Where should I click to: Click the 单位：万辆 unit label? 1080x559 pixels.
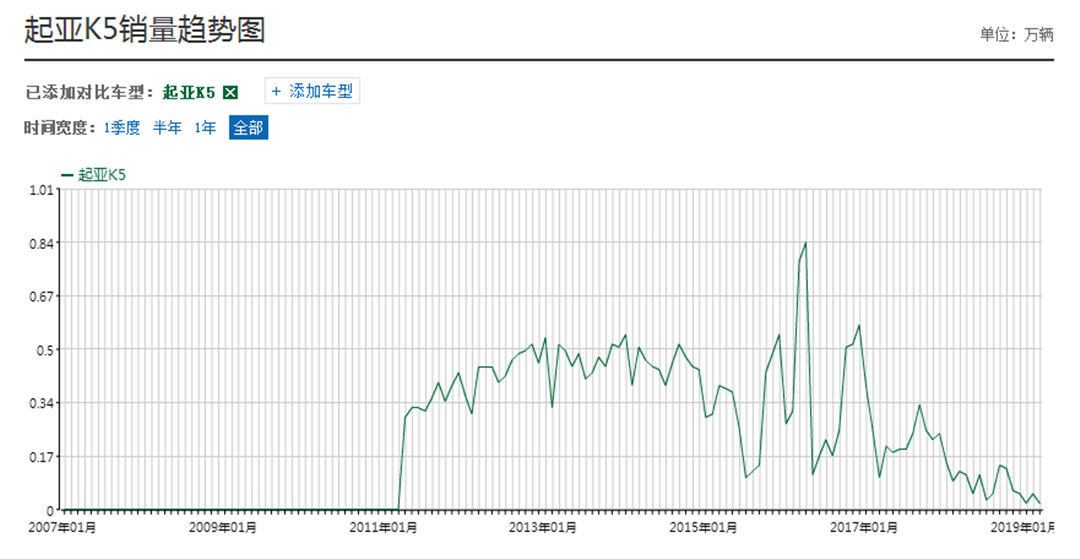coord(1016,34)
